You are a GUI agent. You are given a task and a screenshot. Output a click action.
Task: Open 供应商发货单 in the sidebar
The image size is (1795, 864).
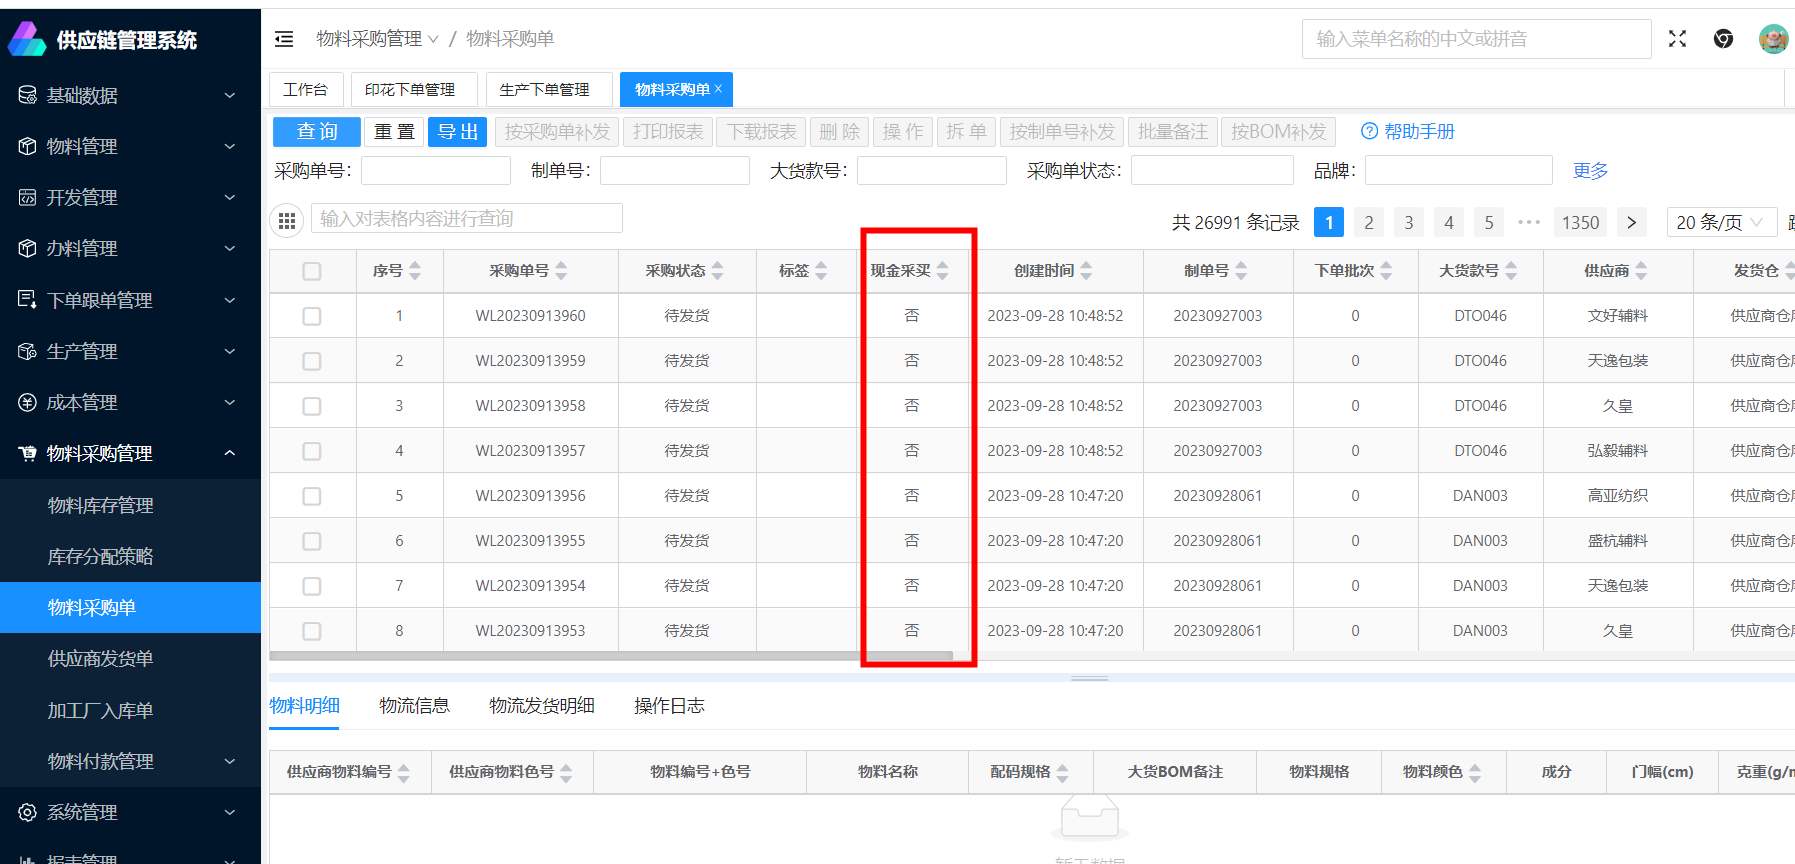click(x=100, y=659)
